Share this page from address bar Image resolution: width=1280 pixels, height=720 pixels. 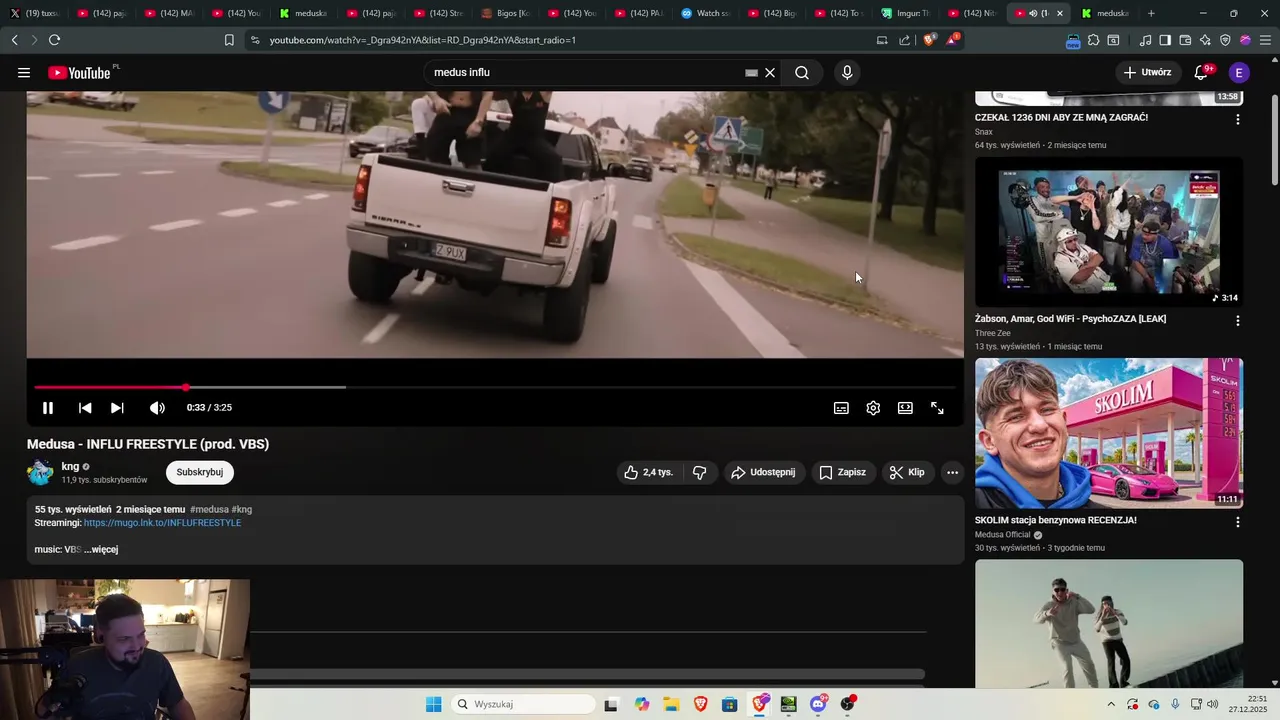905,40
